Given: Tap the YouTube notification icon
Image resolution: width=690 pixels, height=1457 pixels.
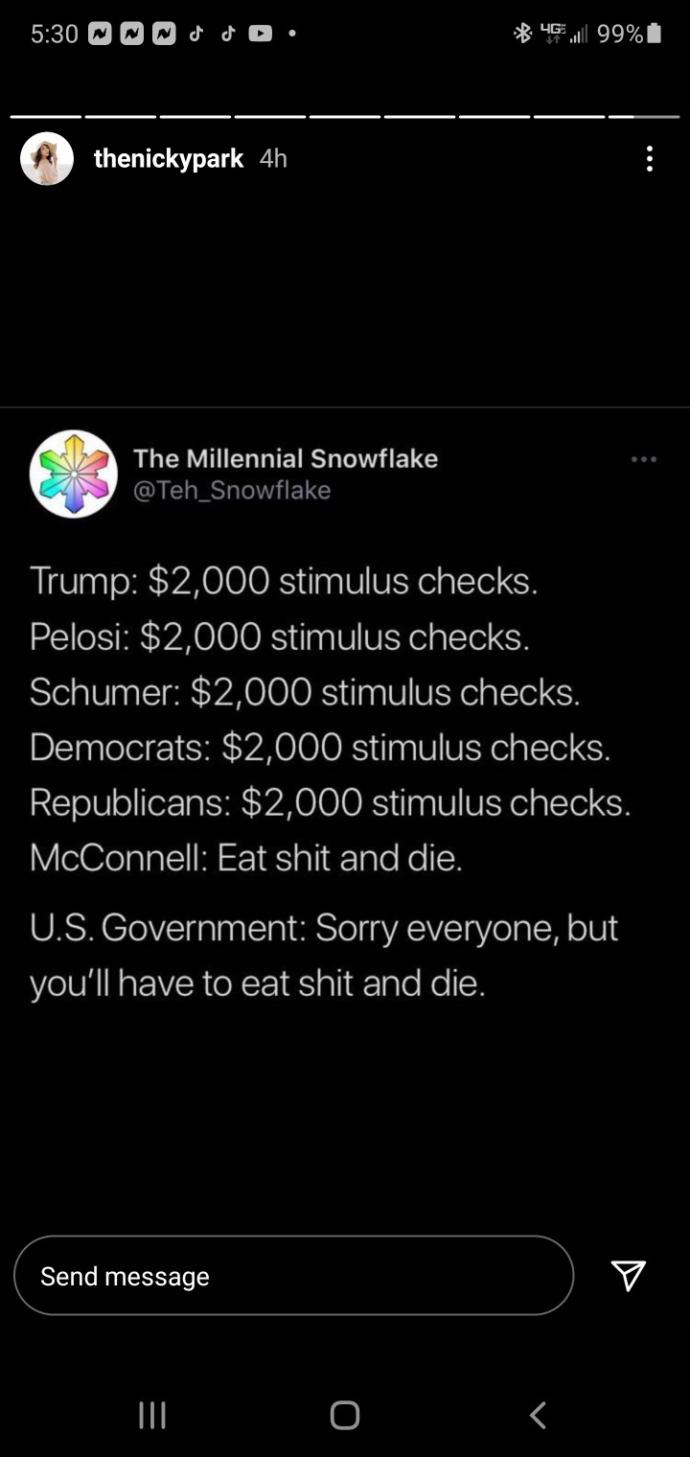Looking at the screenshot, I should (260, 34).
